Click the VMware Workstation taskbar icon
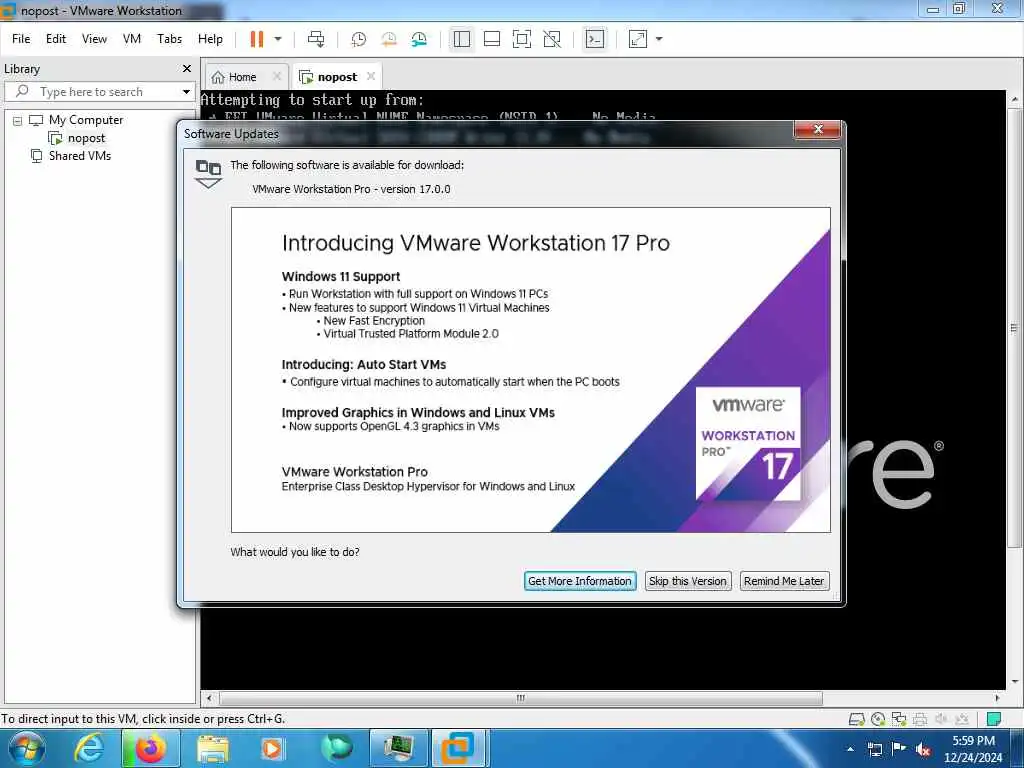This screenshot has height=768, width=1024. tap(458, 748)
